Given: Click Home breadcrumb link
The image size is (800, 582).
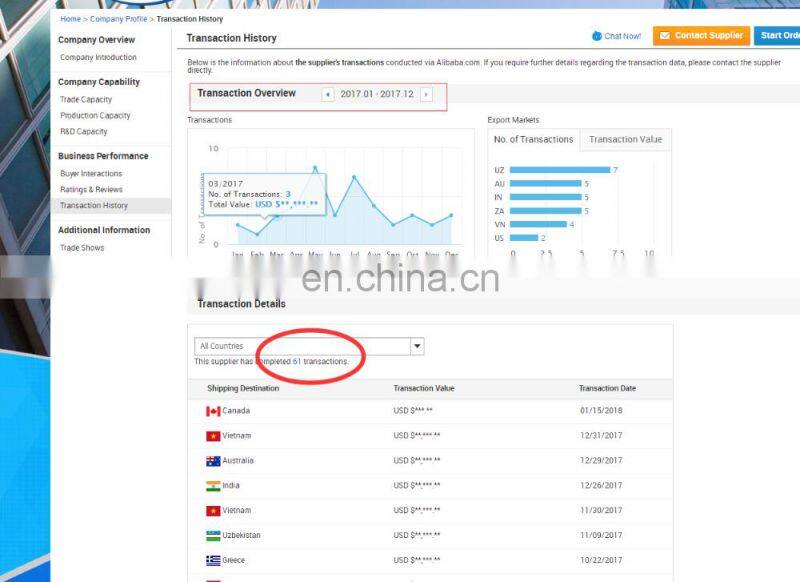Looking at the screenshot, I should (70, 19).
